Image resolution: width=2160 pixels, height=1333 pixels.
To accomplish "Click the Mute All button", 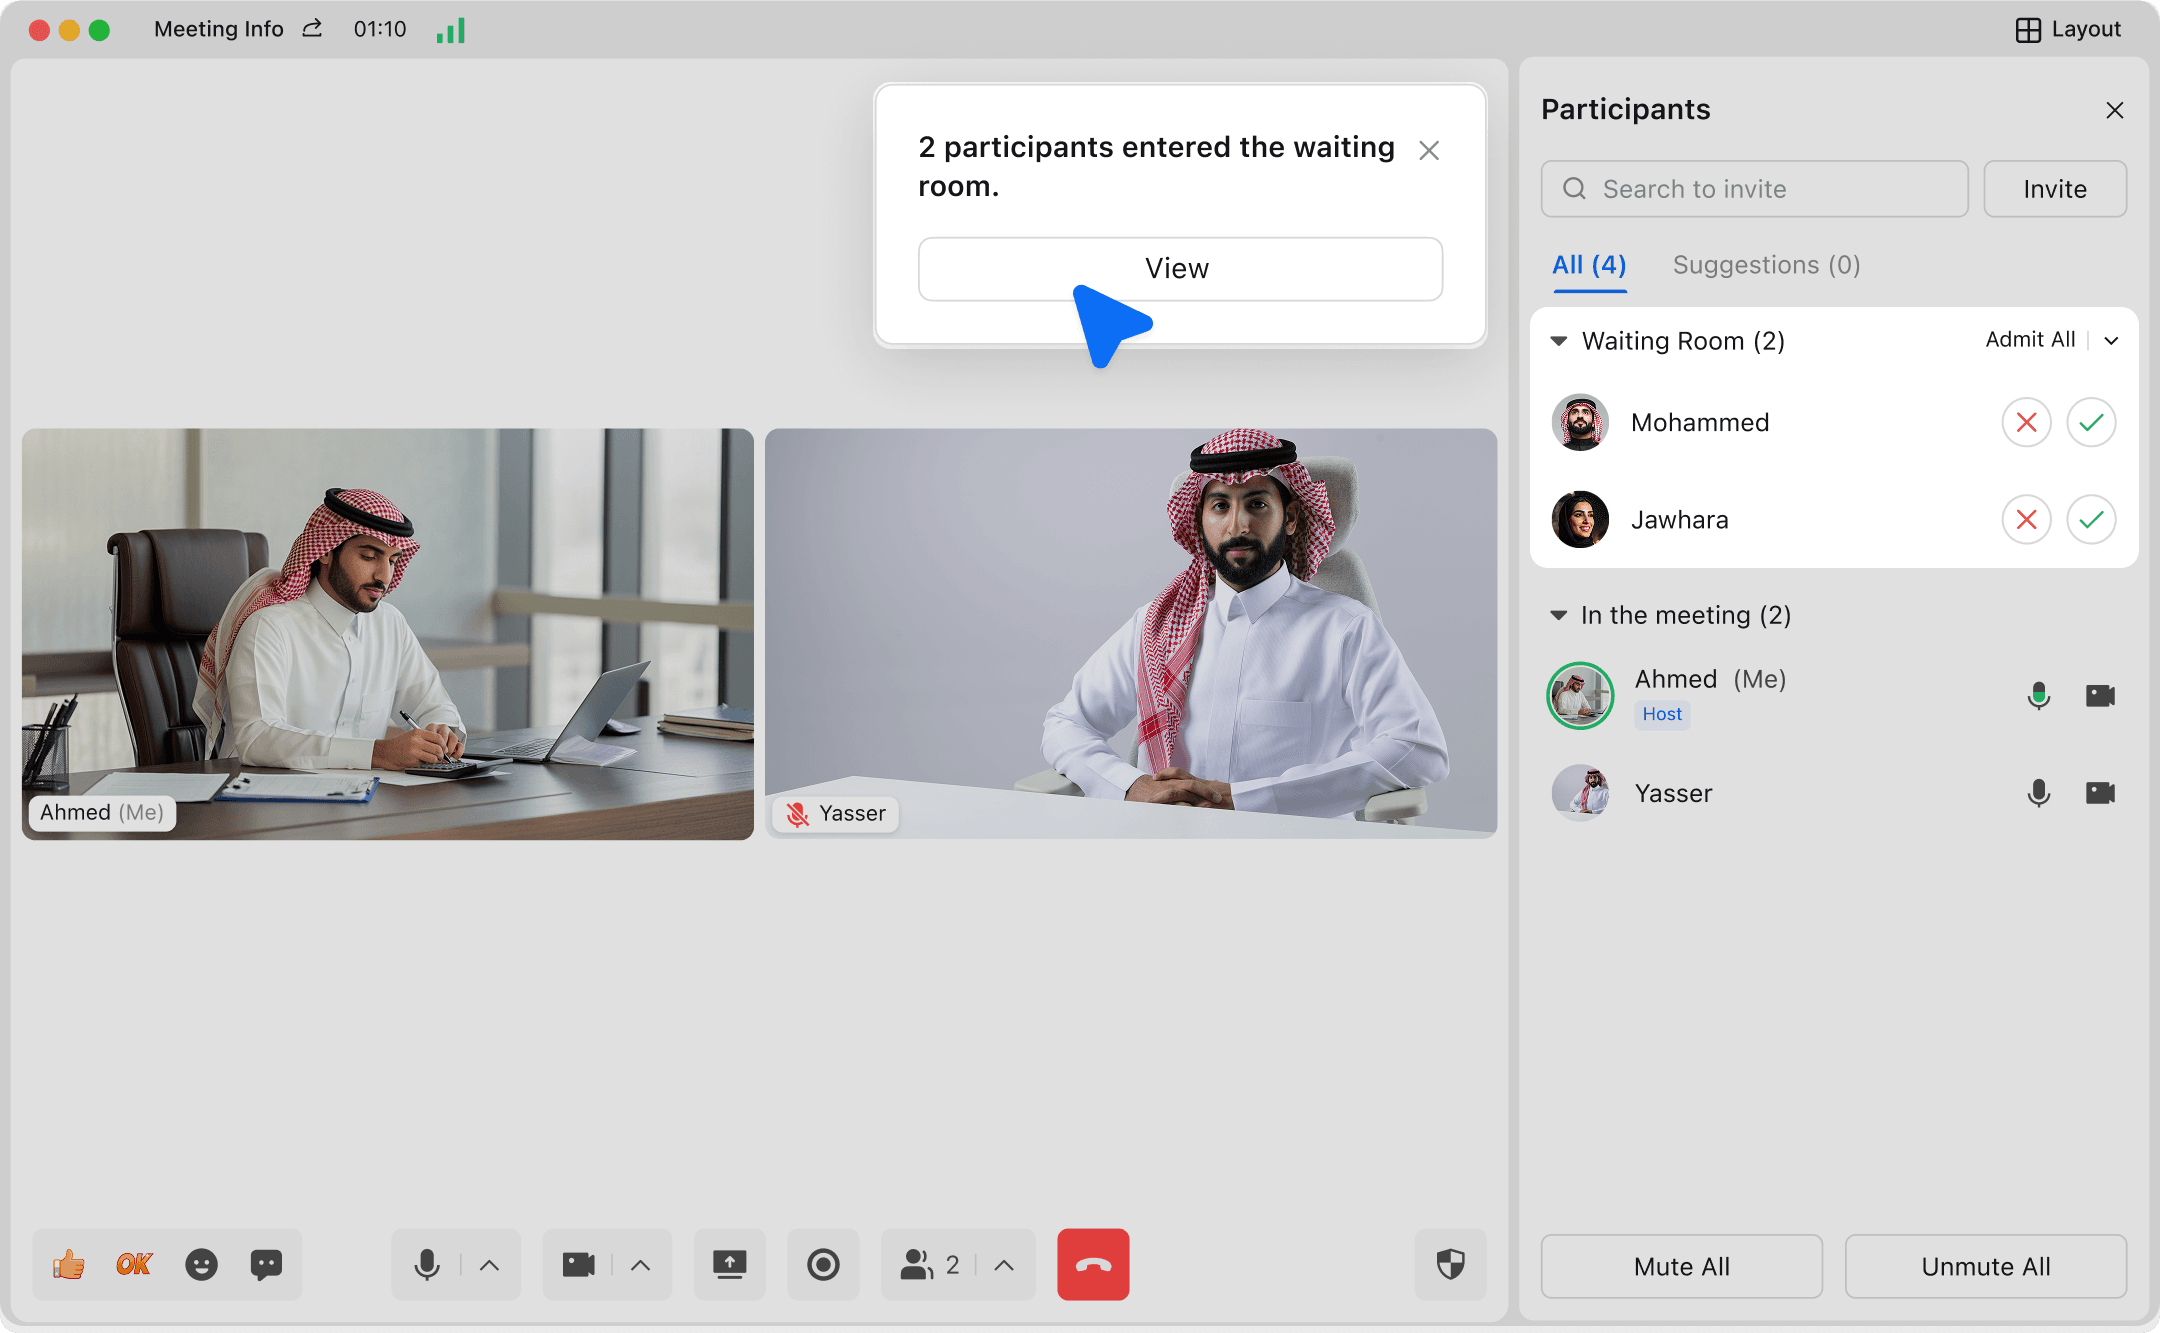I will pos(1681,1266).
